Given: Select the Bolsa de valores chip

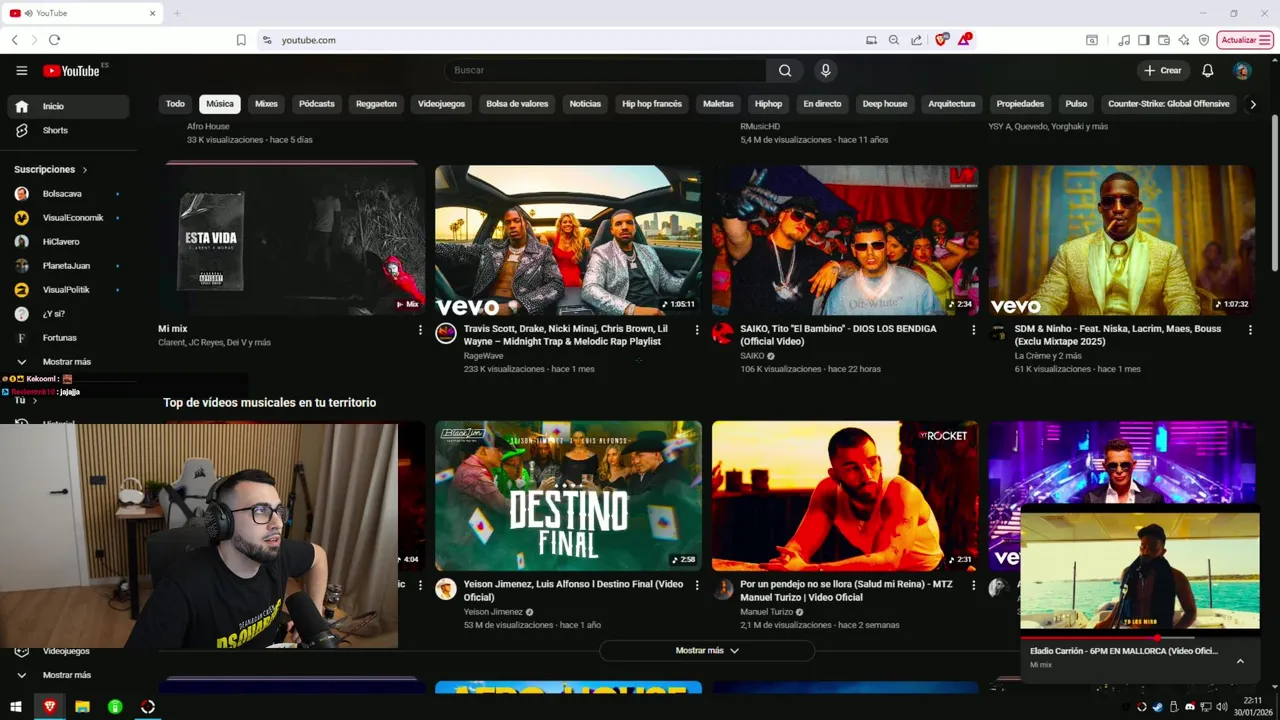Looking at the screenshot, I should click(517, 104).
